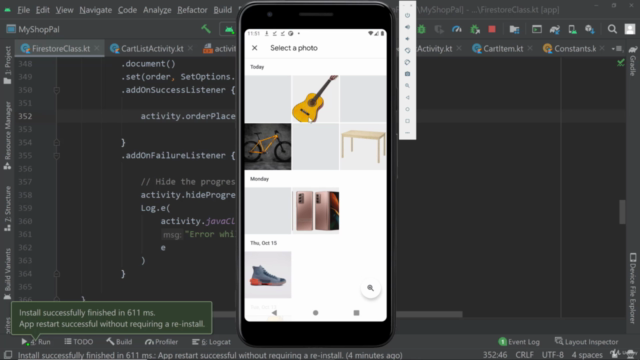Rotate emulator right
Screen dimensions: 640x360
407,62
